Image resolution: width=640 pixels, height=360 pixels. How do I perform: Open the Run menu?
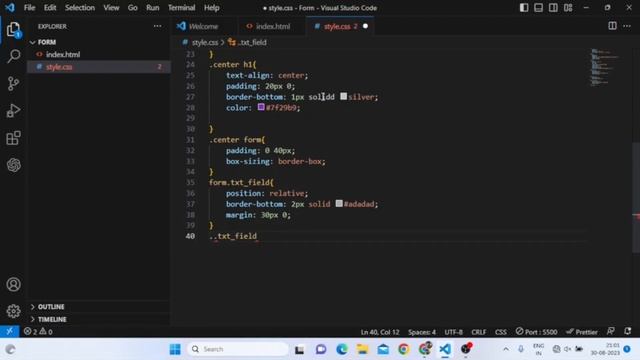[x=153, y=8]
